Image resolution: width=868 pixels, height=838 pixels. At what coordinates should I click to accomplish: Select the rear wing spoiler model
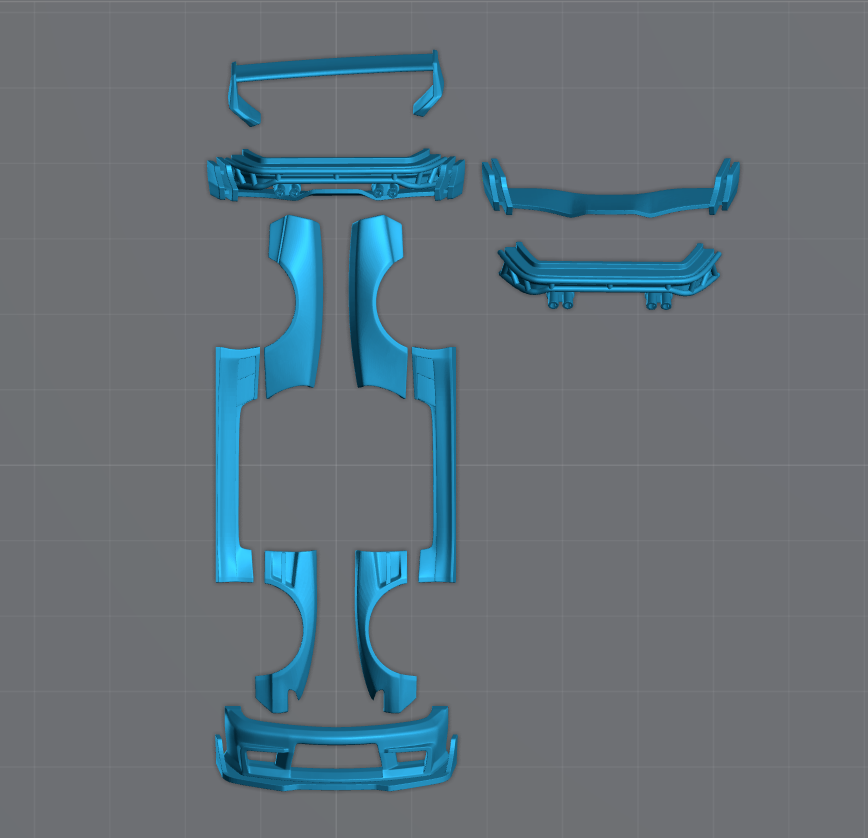(335, 67)
